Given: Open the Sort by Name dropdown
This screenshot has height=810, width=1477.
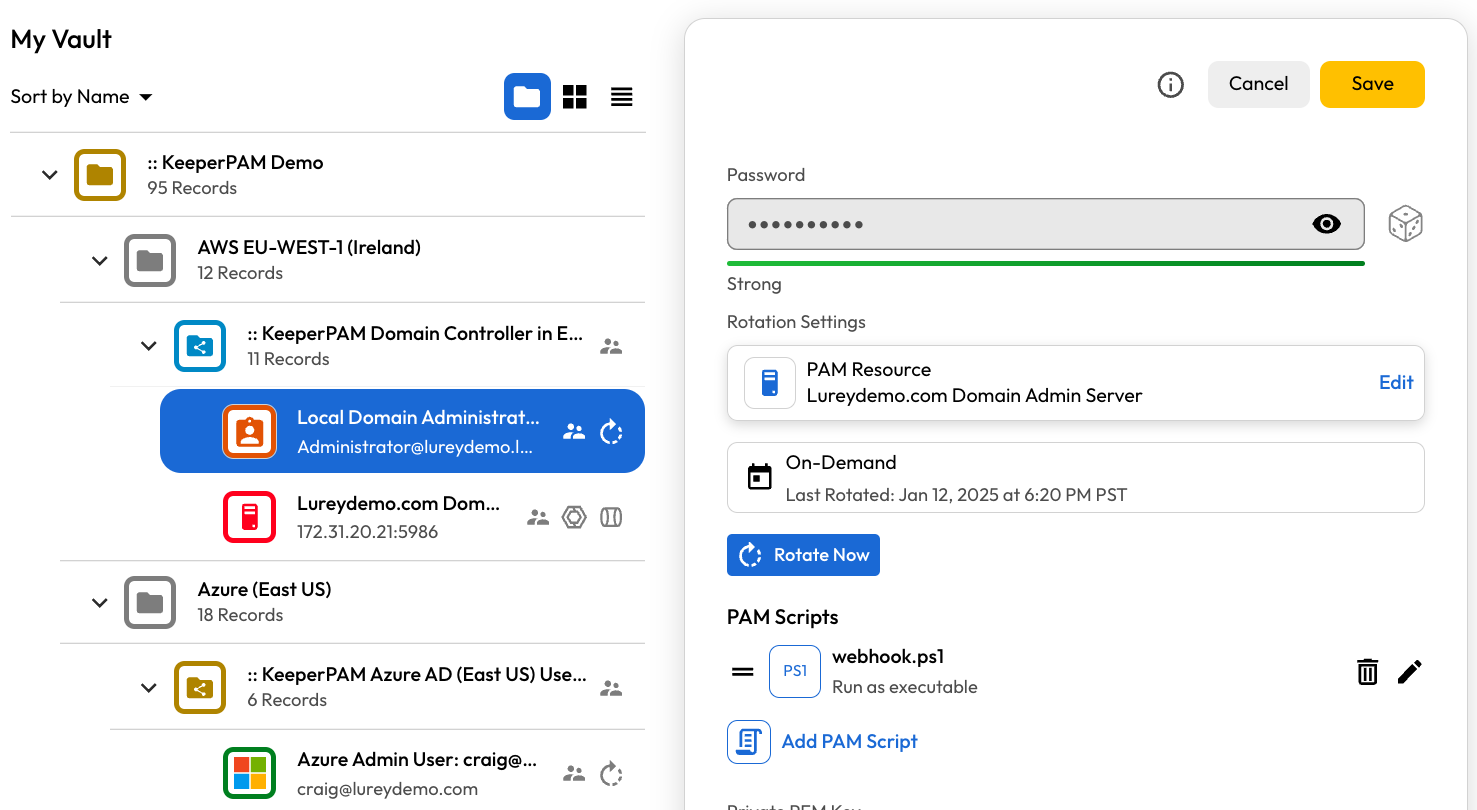Looking at the screenshot, I should coord(81,97).
